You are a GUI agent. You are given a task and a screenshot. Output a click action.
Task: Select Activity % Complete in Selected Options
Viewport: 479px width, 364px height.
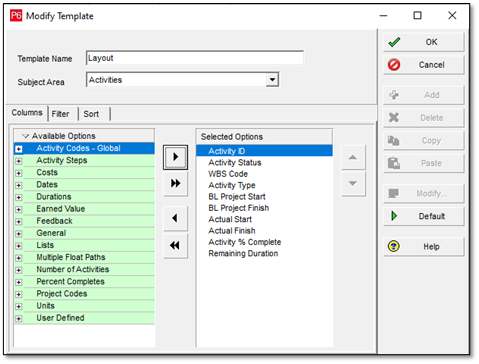[x=264, y=242]
